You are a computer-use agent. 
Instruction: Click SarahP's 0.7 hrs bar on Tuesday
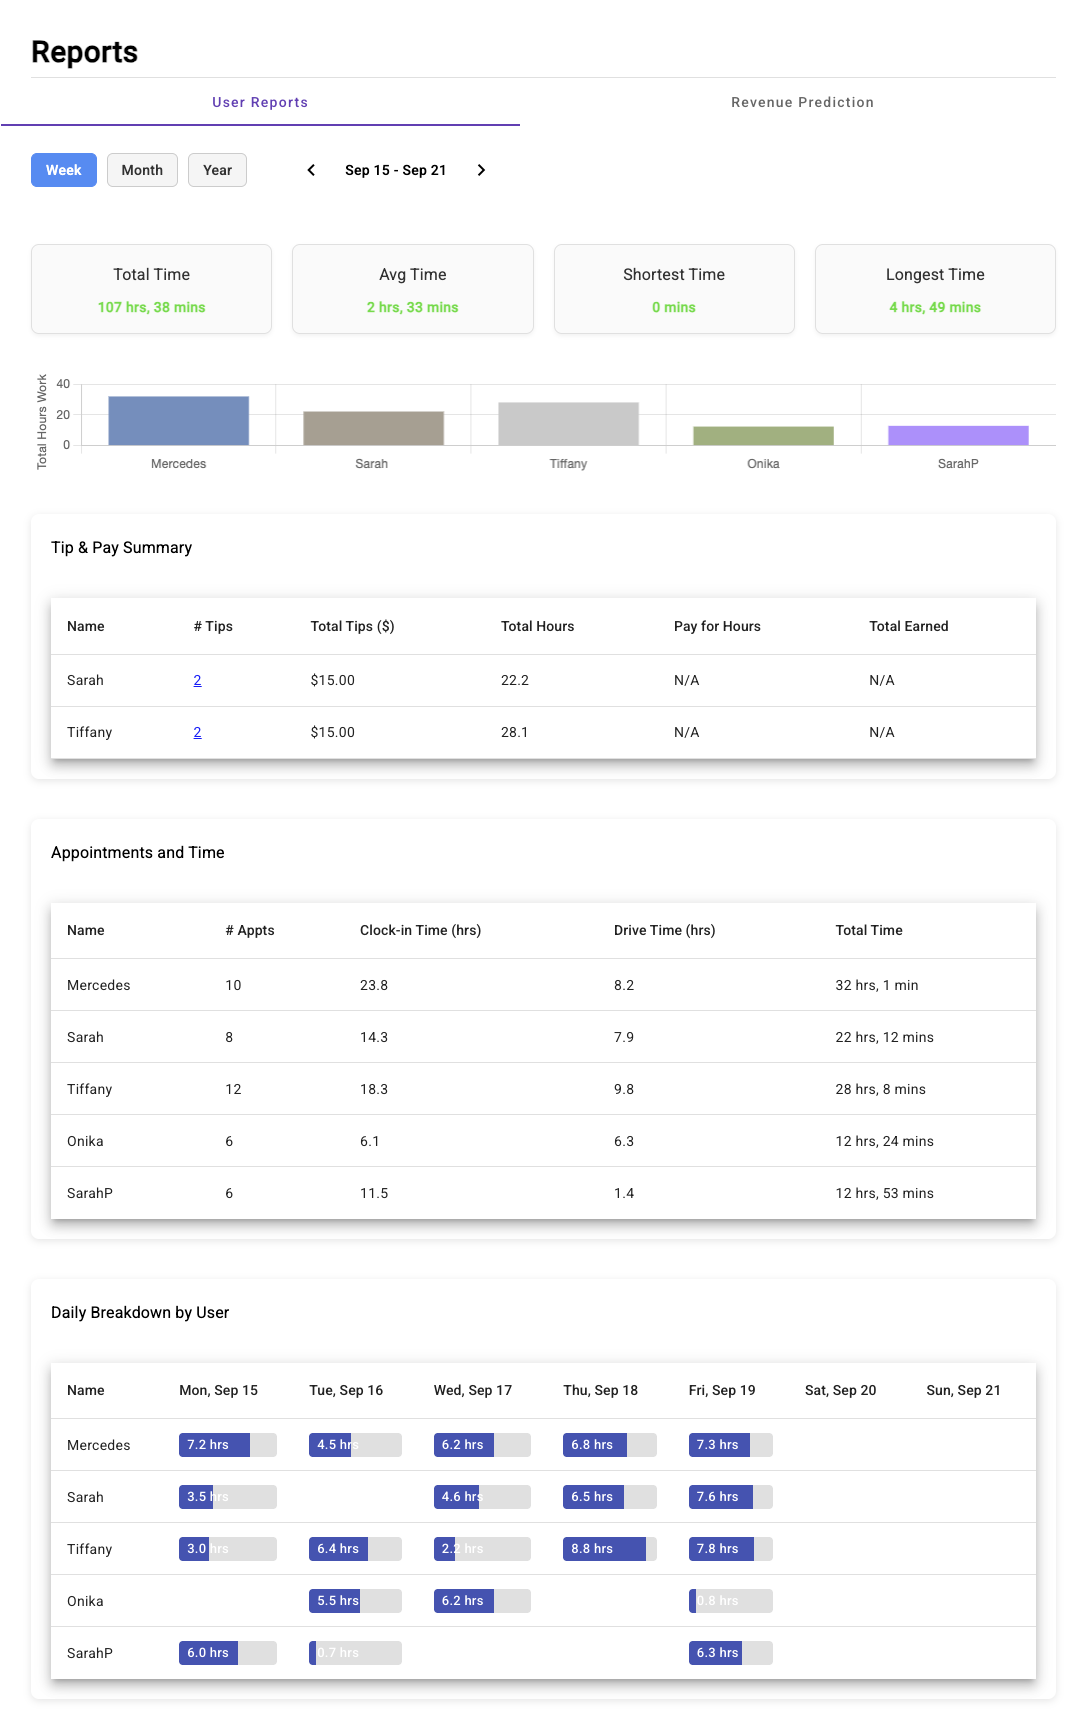[355, 1653]
